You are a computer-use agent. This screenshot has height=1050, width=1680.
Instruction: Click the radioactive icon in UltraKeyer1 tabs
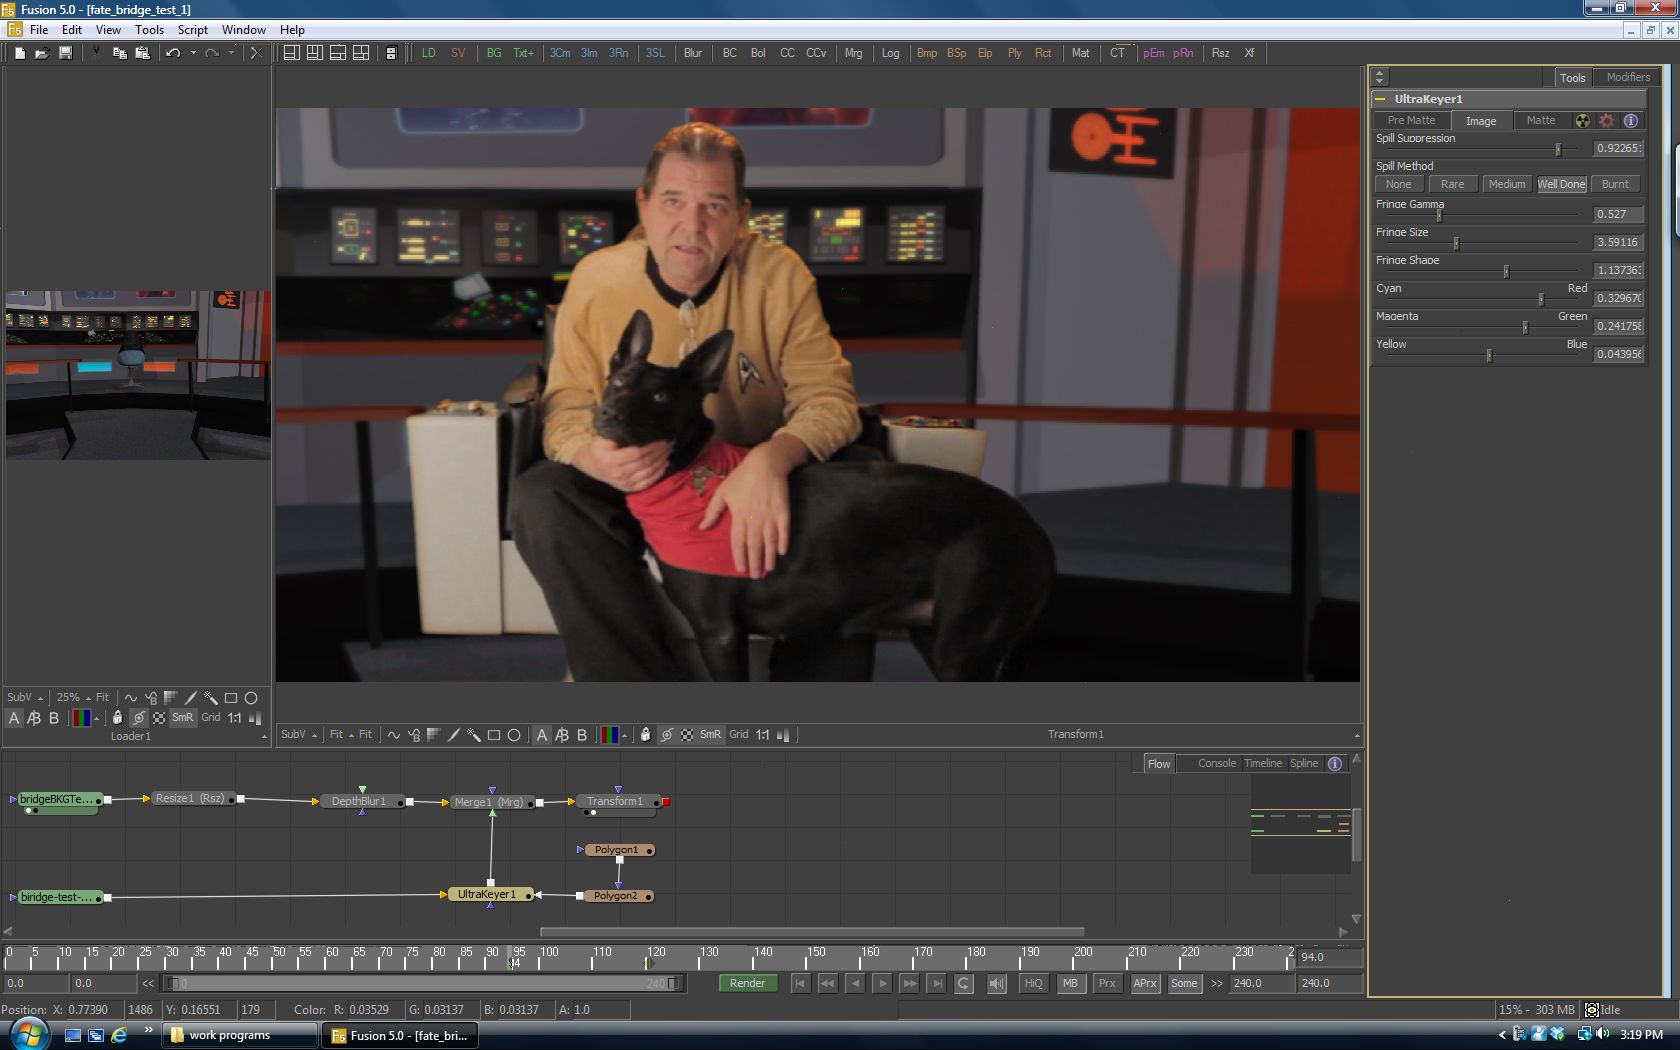coord(1583,121)
